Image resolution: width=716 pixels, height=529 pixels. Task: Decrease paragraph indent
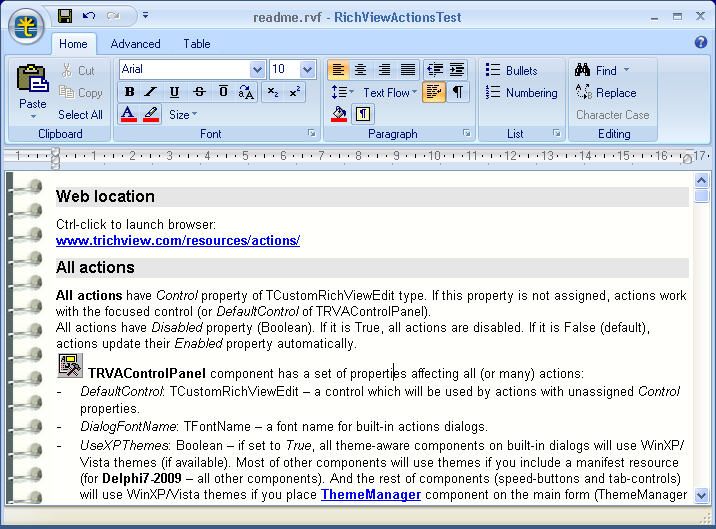click(435, 70)
